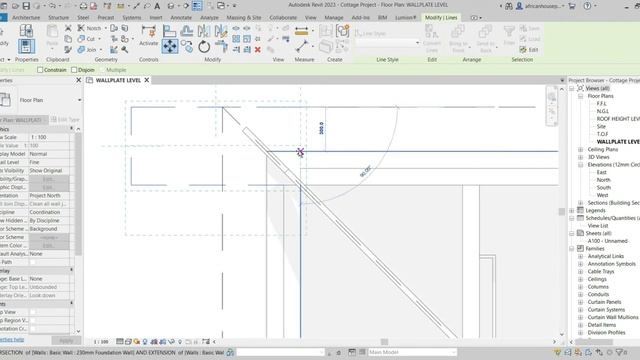Viewport: 640px width, 360px height.
Task: Expand the Curtain Panels family node
Action: 580,302
